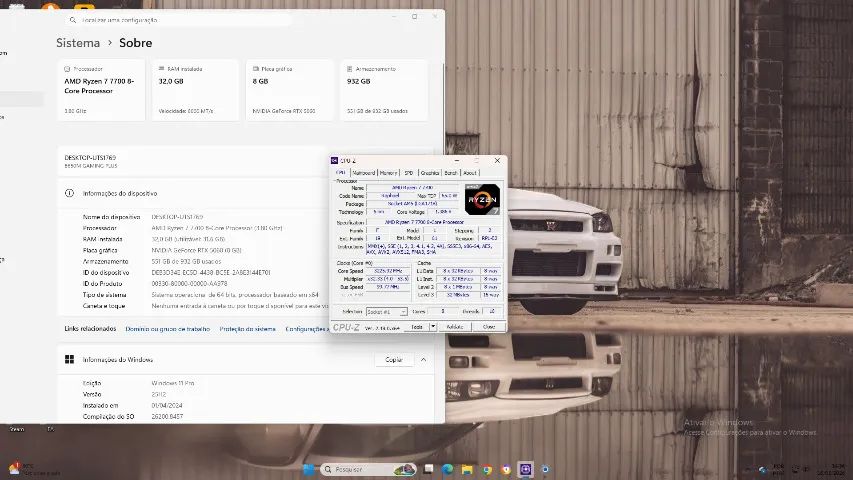Click the Placa gráfica card
Image resolution: width=853 pixels, height=480 pixels.
click(x=289, y=90)
